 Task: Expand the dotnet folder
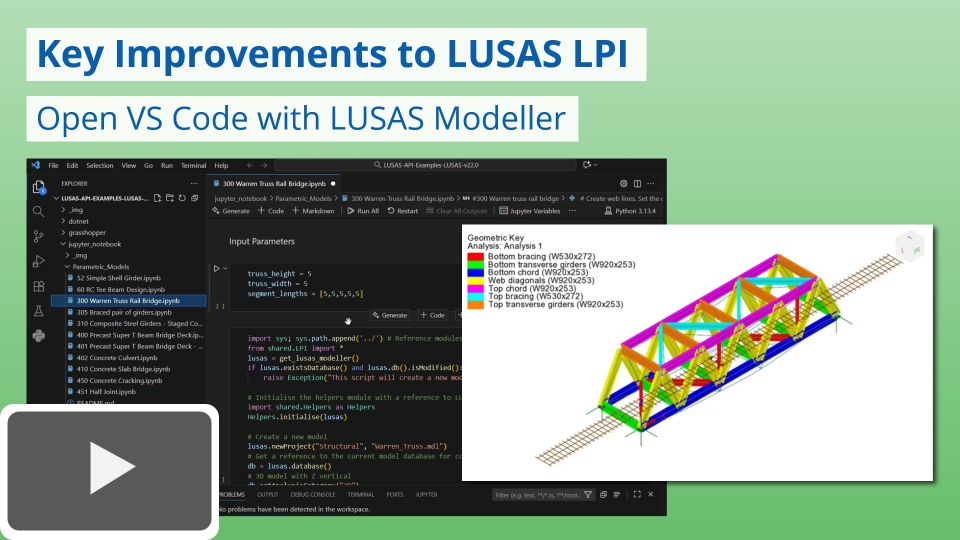[78, 220]
